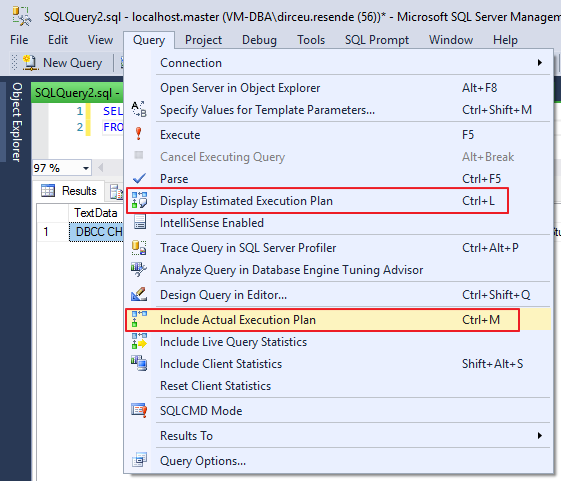Screen dimensions: 561x481
Task: Open the Object Explorer side panel
Action: 16,122
